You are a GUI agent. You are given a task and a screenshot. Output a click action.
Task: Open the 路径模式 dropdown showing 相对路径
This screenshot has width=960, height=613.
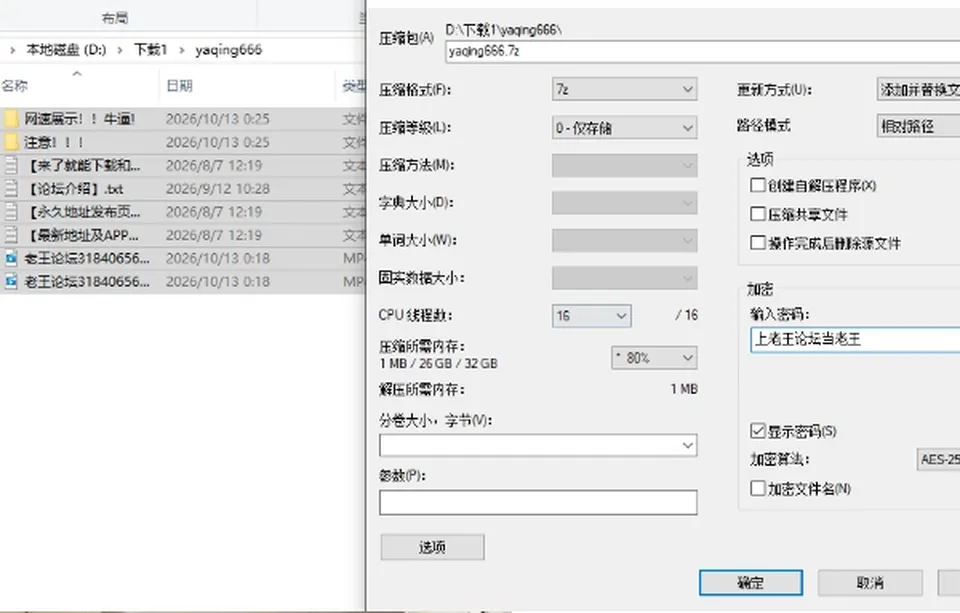[918, 126]
